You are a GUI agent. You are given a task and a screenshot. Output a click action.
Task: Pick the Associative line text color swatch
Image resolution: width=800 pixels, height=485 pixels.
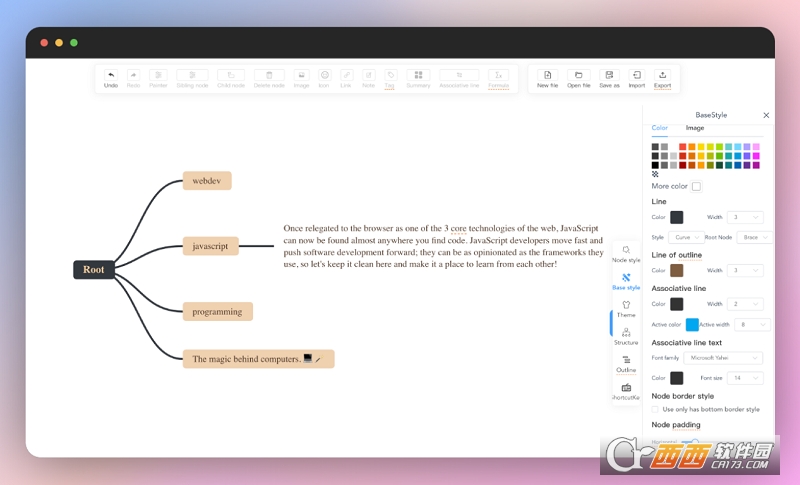(677, 378)
